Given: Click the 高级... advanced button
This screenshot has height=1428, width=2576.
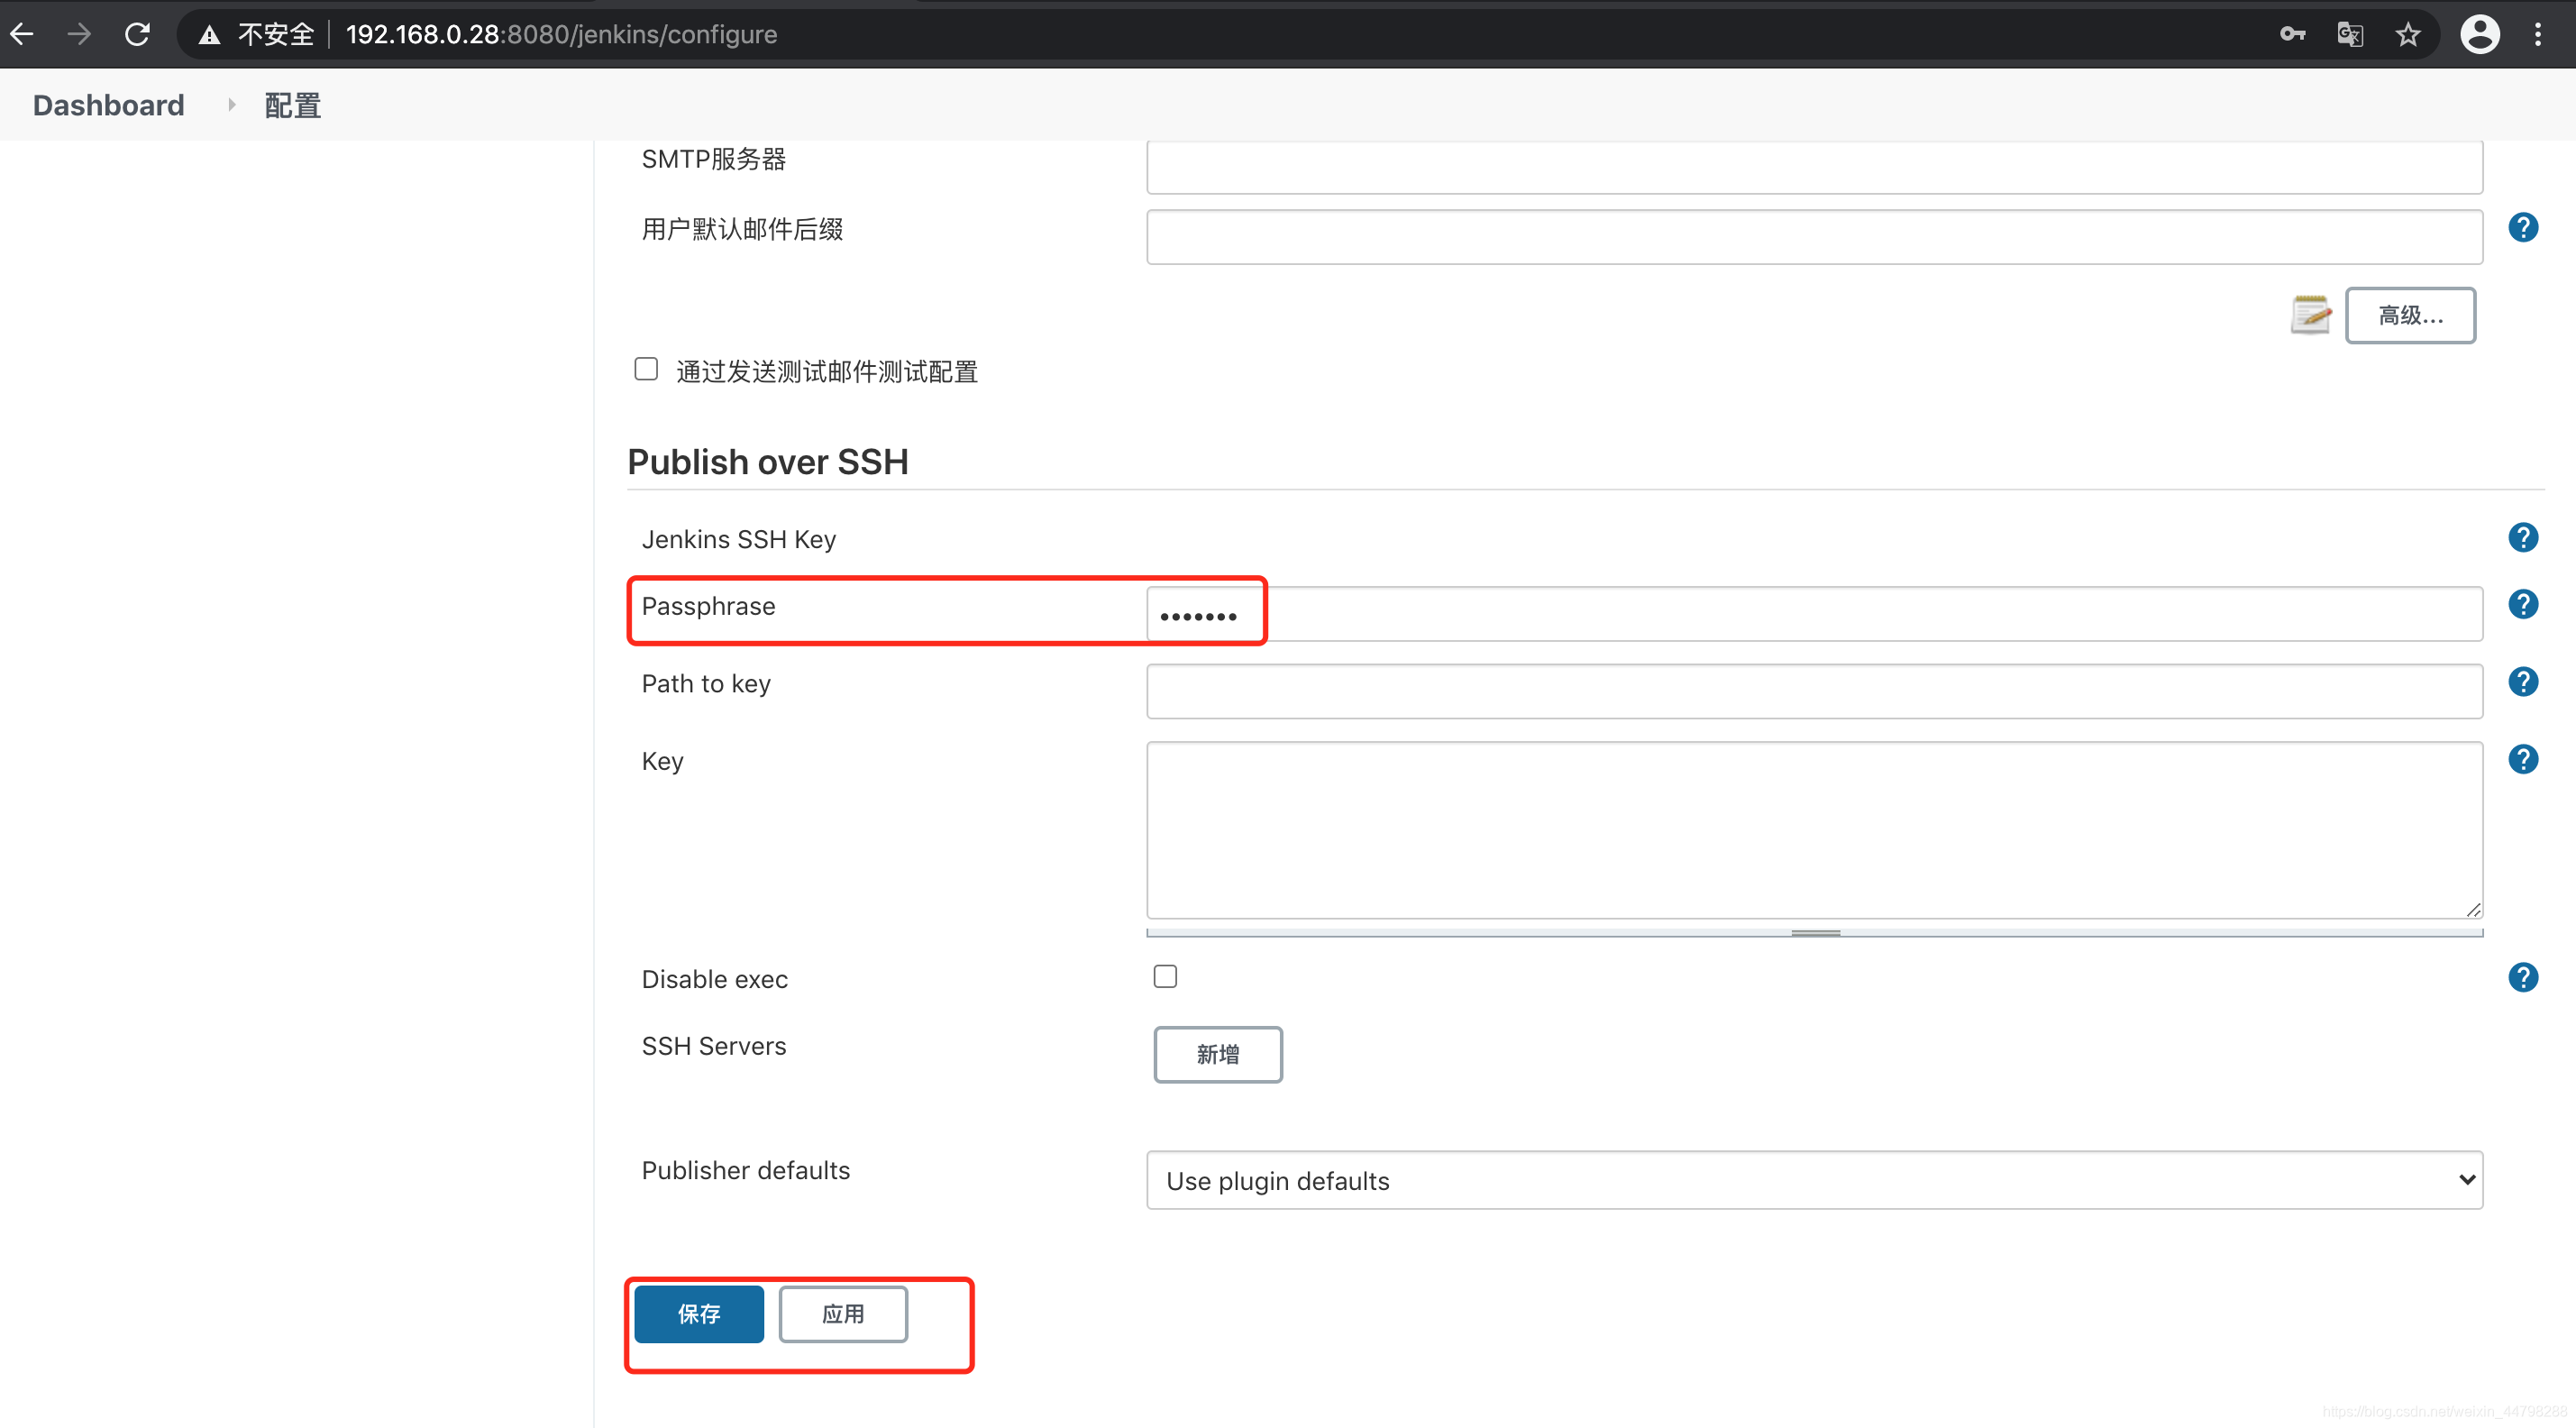Looking at the screenshot, I should (2410, 316).
